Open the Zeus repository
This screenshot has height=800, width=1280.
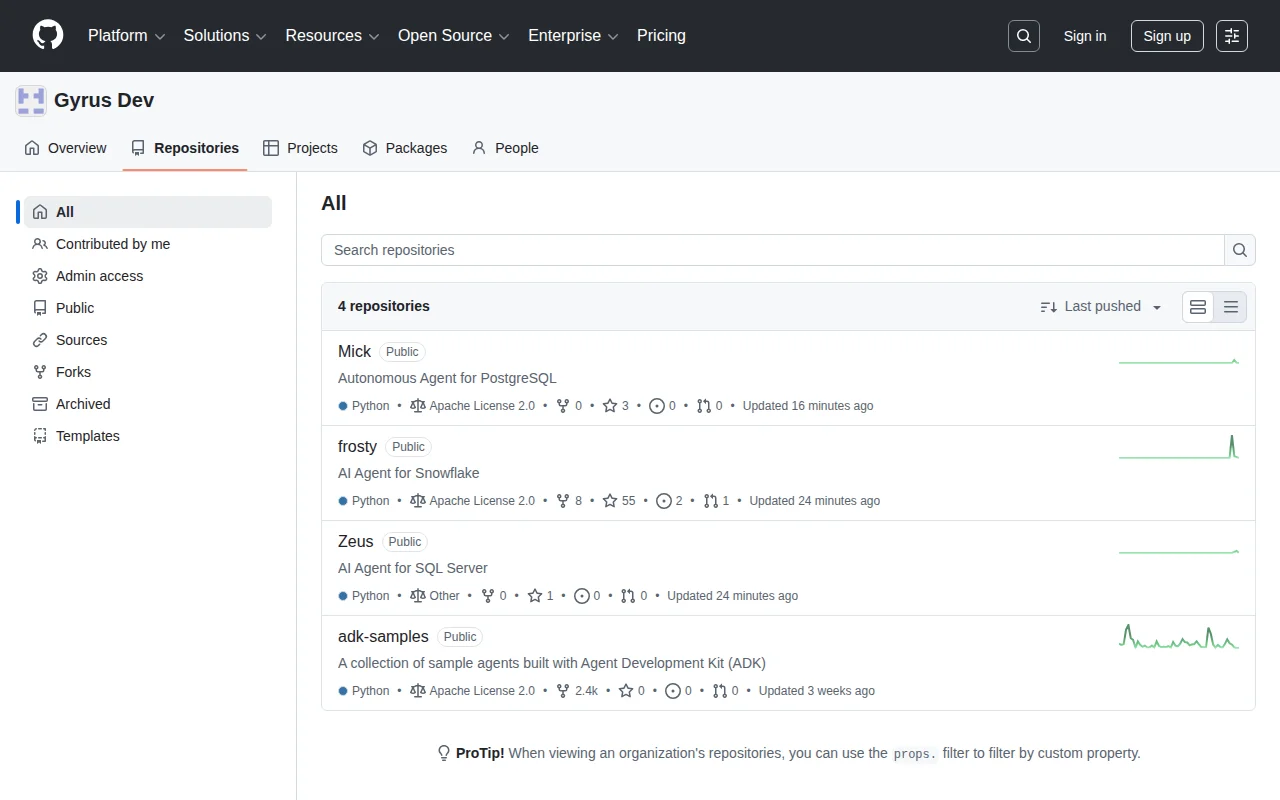(356, 542)
